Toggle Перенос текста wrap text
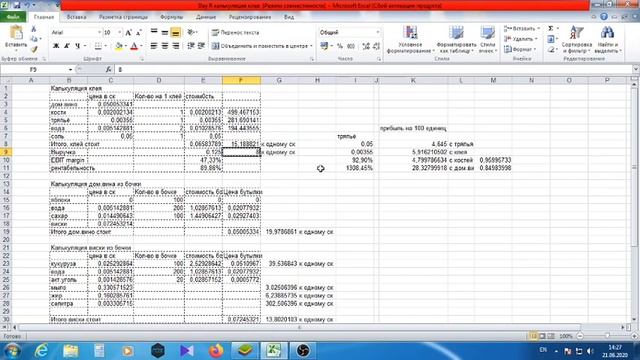Screen dimensions: 640x360 236,32
